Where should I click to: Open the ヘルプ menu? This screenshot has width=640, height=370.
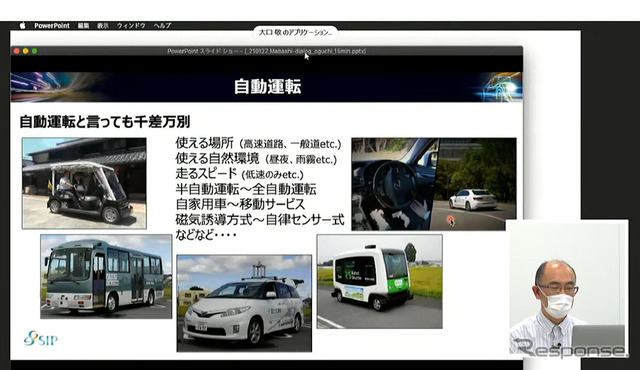click(162, 25)
